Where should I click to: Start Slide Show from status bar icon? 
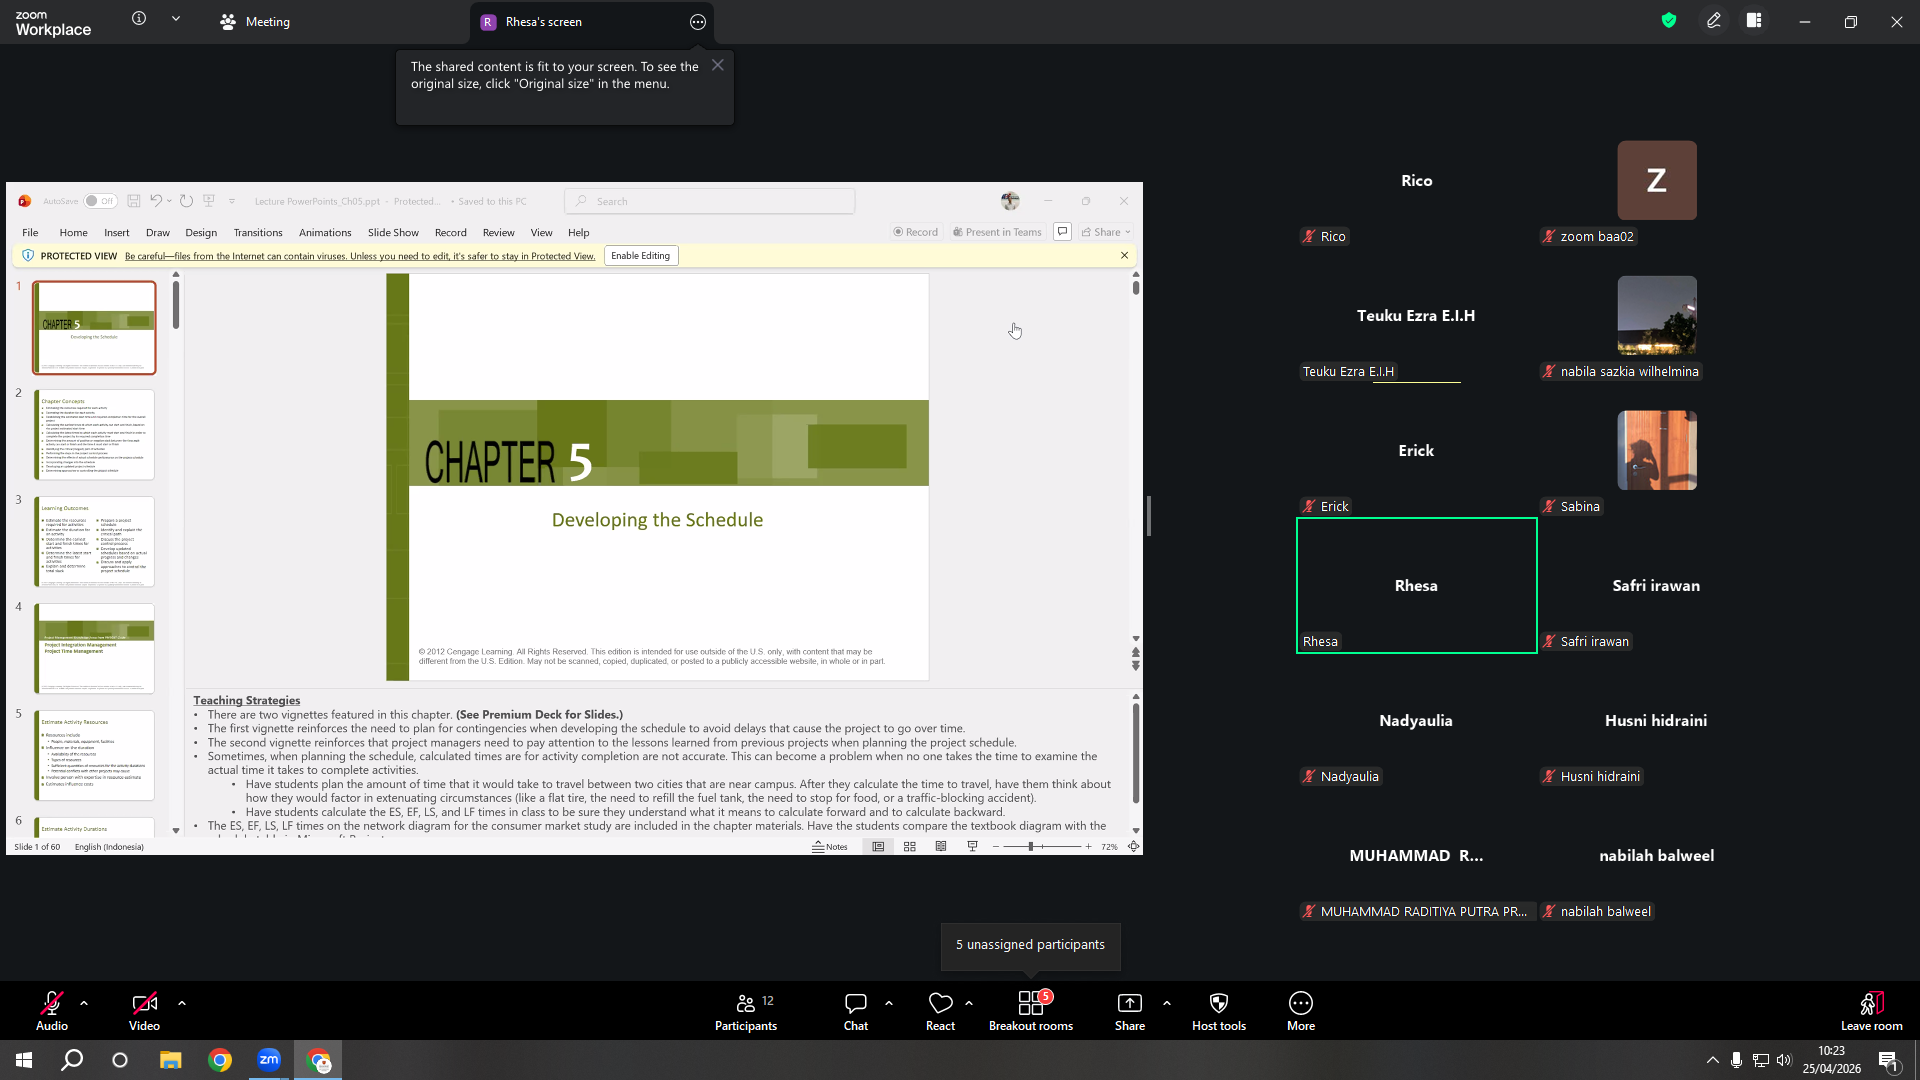pyautogui.click(x=972, y=847)
